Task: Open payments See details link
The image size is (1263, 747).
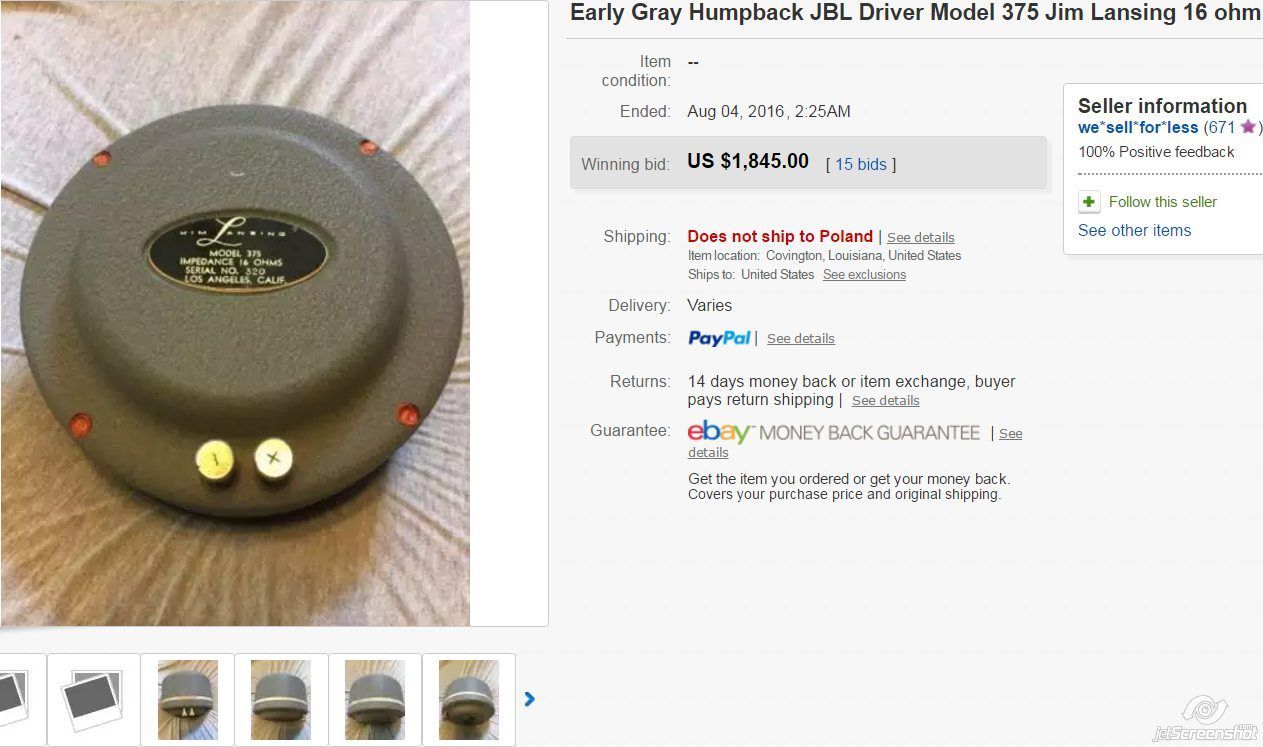Action: (x=800, y=339)
